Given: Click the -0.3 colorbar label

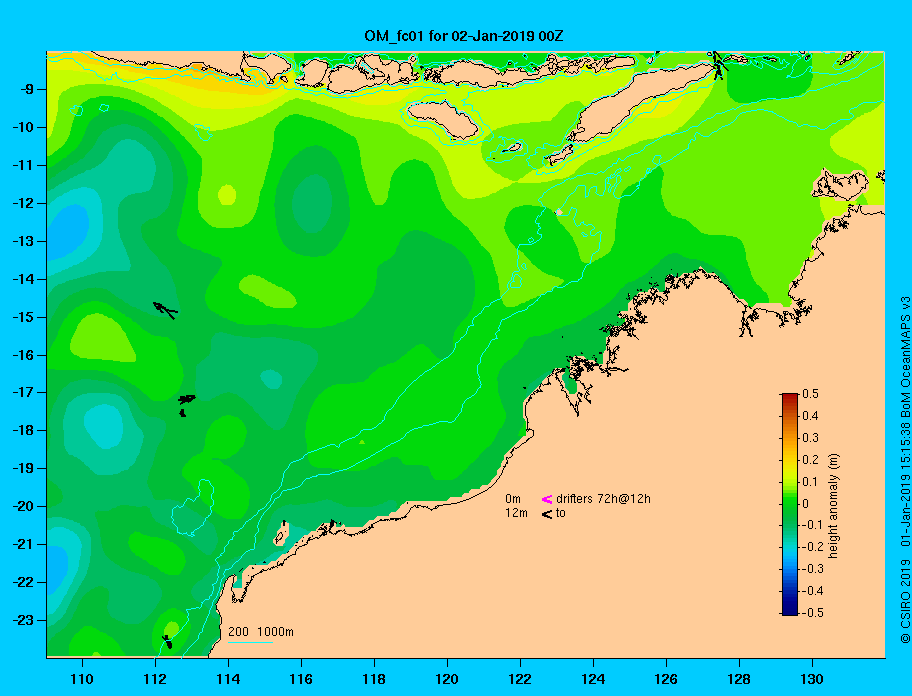Looking at the screenshot, I should tap(813, 569).
